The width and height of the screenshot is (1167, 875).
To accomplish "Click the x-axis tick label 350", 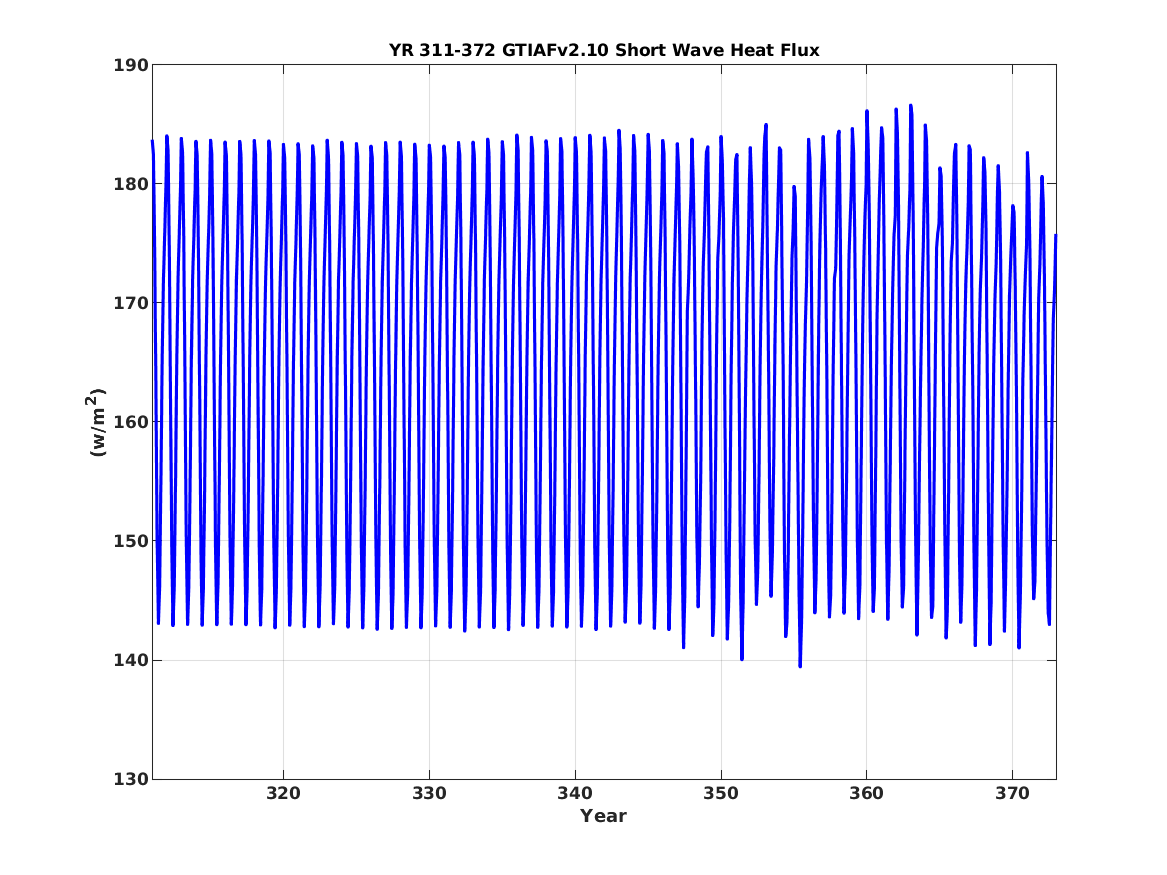I will click(721, 794).
